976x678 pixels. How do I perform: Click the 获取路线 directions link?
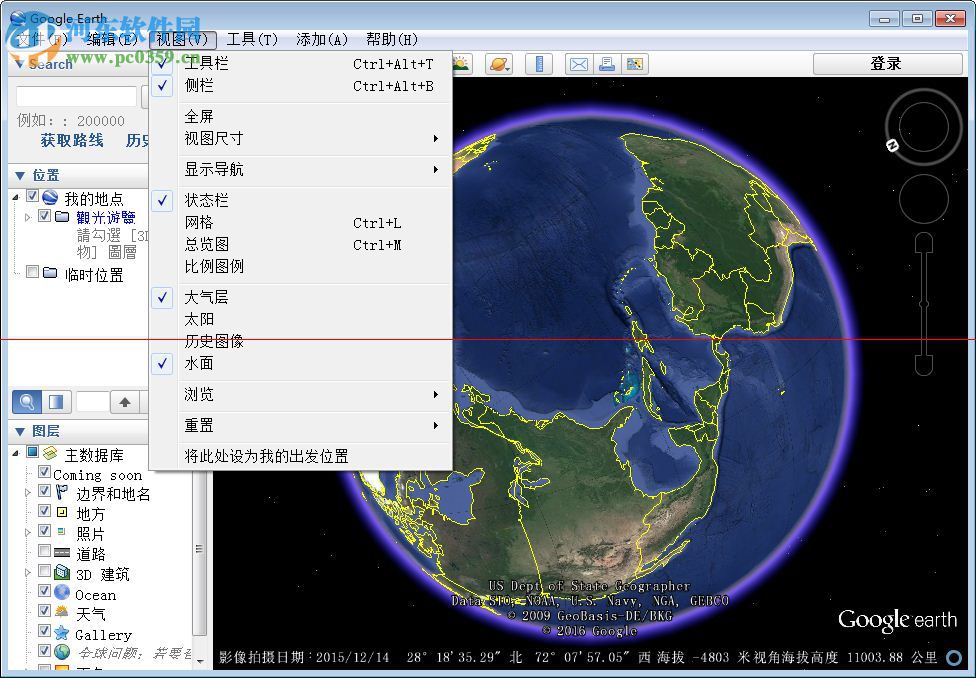[x=71, y=140]
